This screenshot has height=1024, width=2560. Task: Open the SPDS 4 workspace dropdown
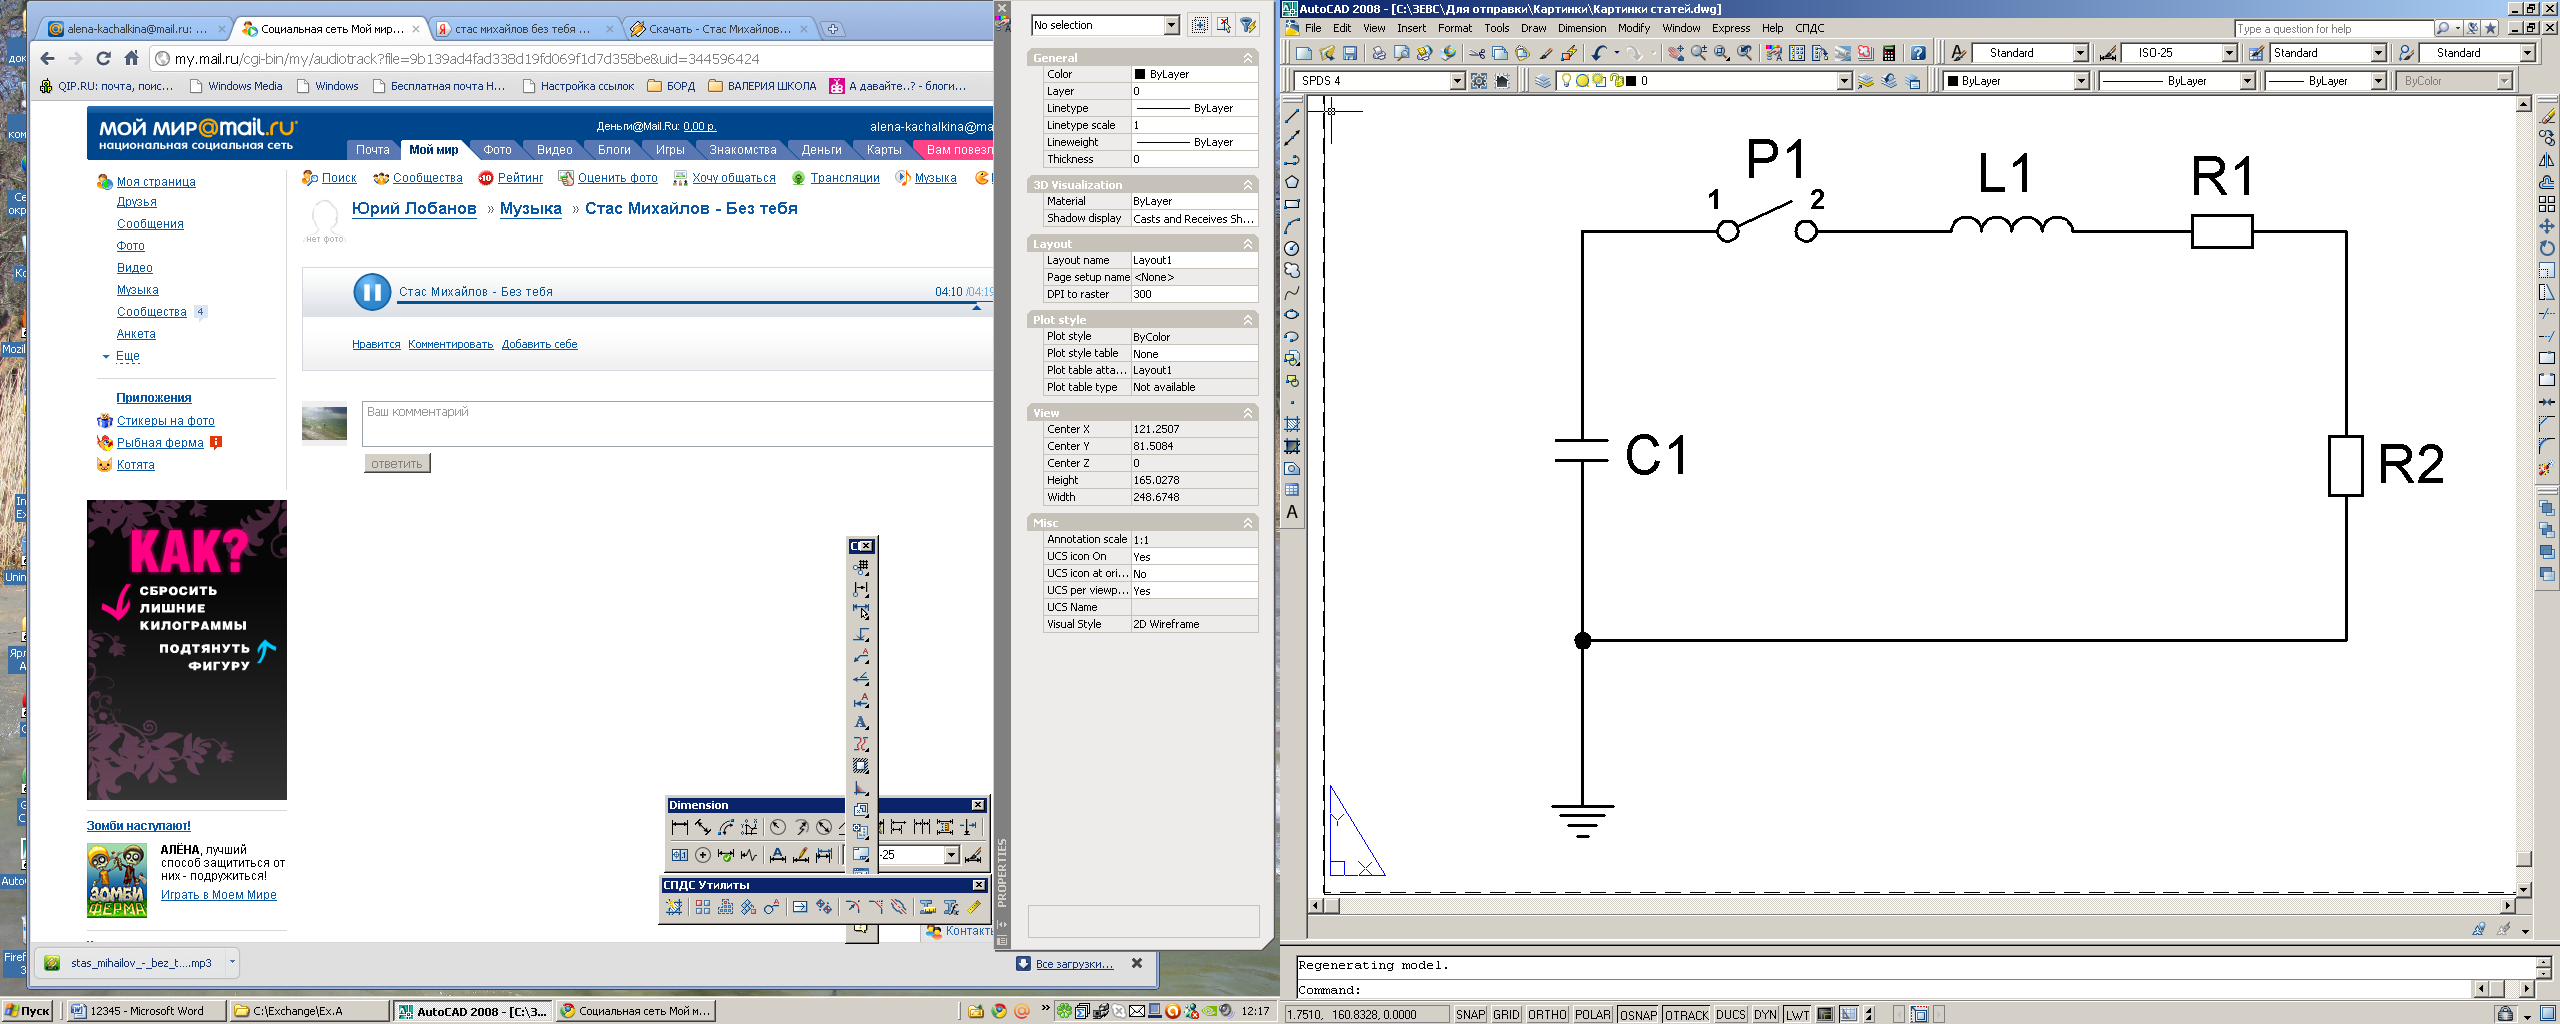click(1457, 81)
